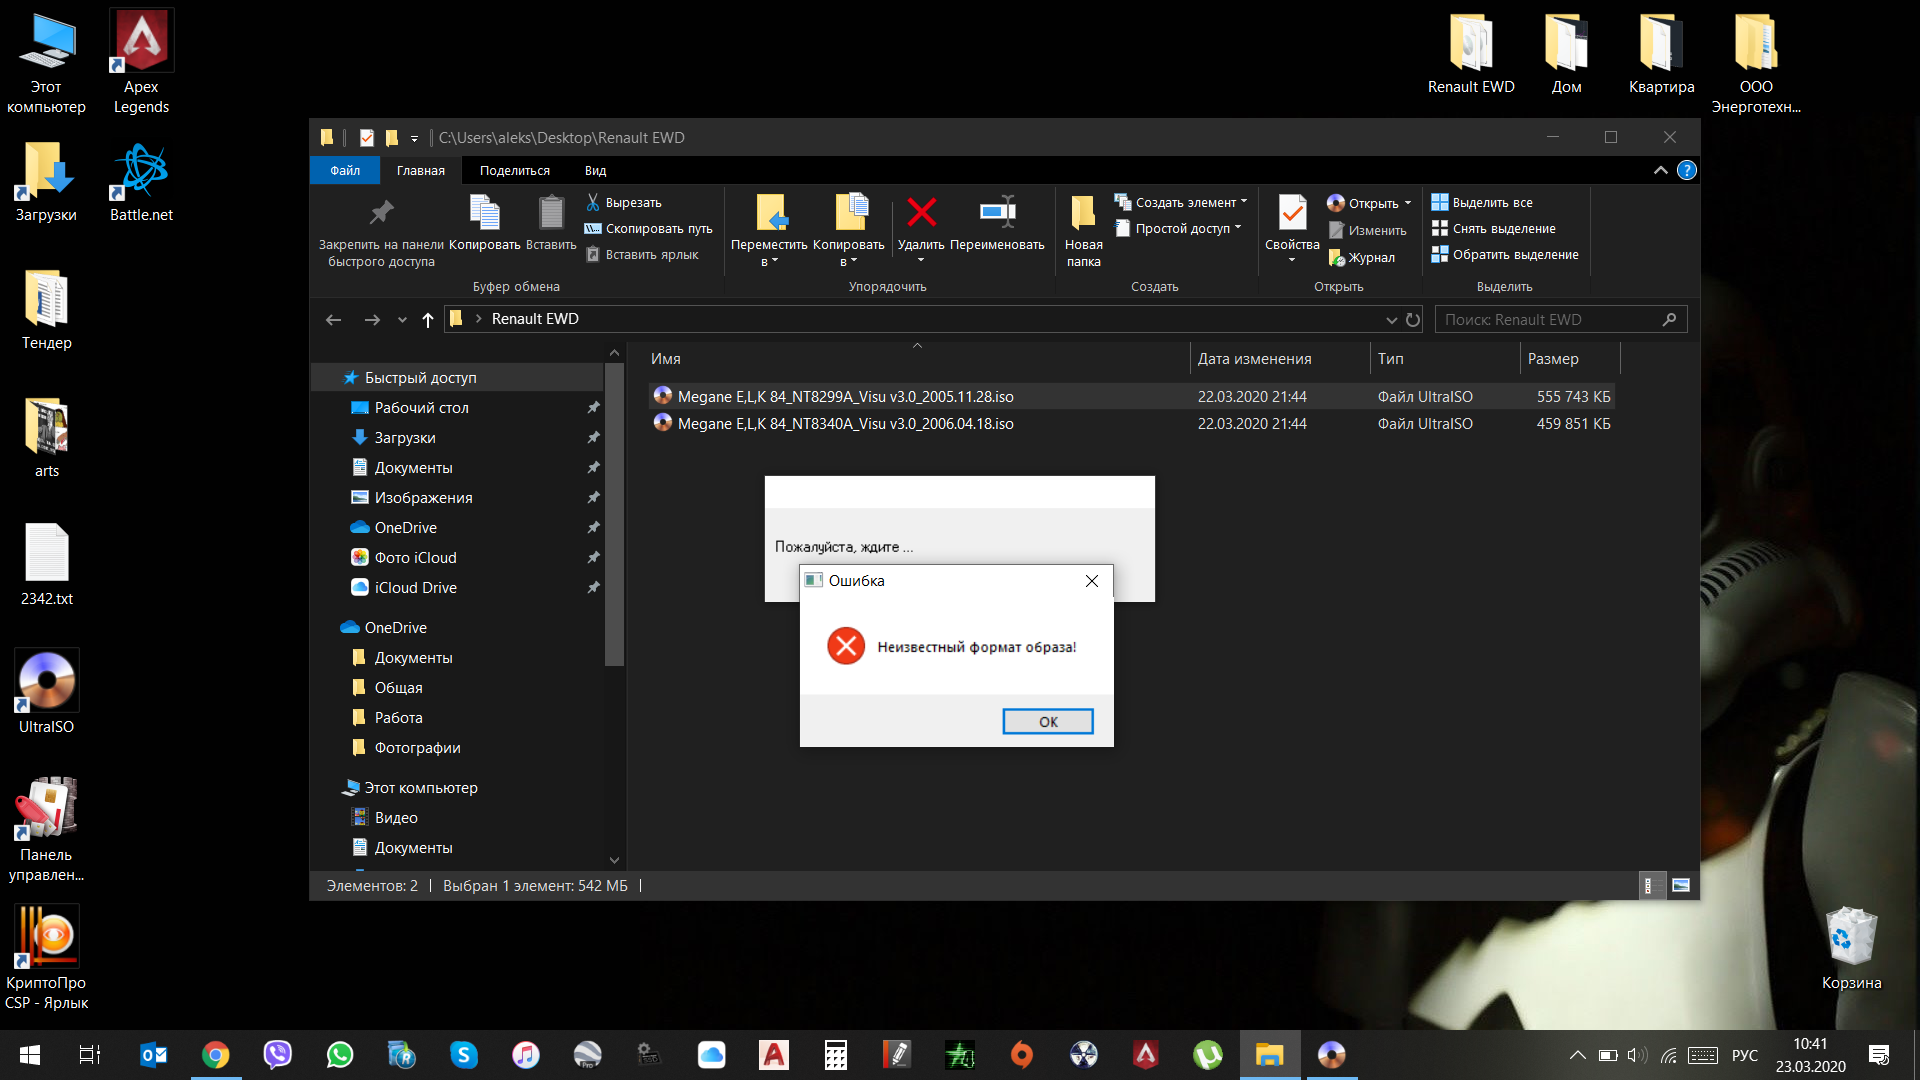The width and height of the screenshot is (1920, 1080).
Task: Open the address bar history dropdown
Action: (x=1391, y=320)
